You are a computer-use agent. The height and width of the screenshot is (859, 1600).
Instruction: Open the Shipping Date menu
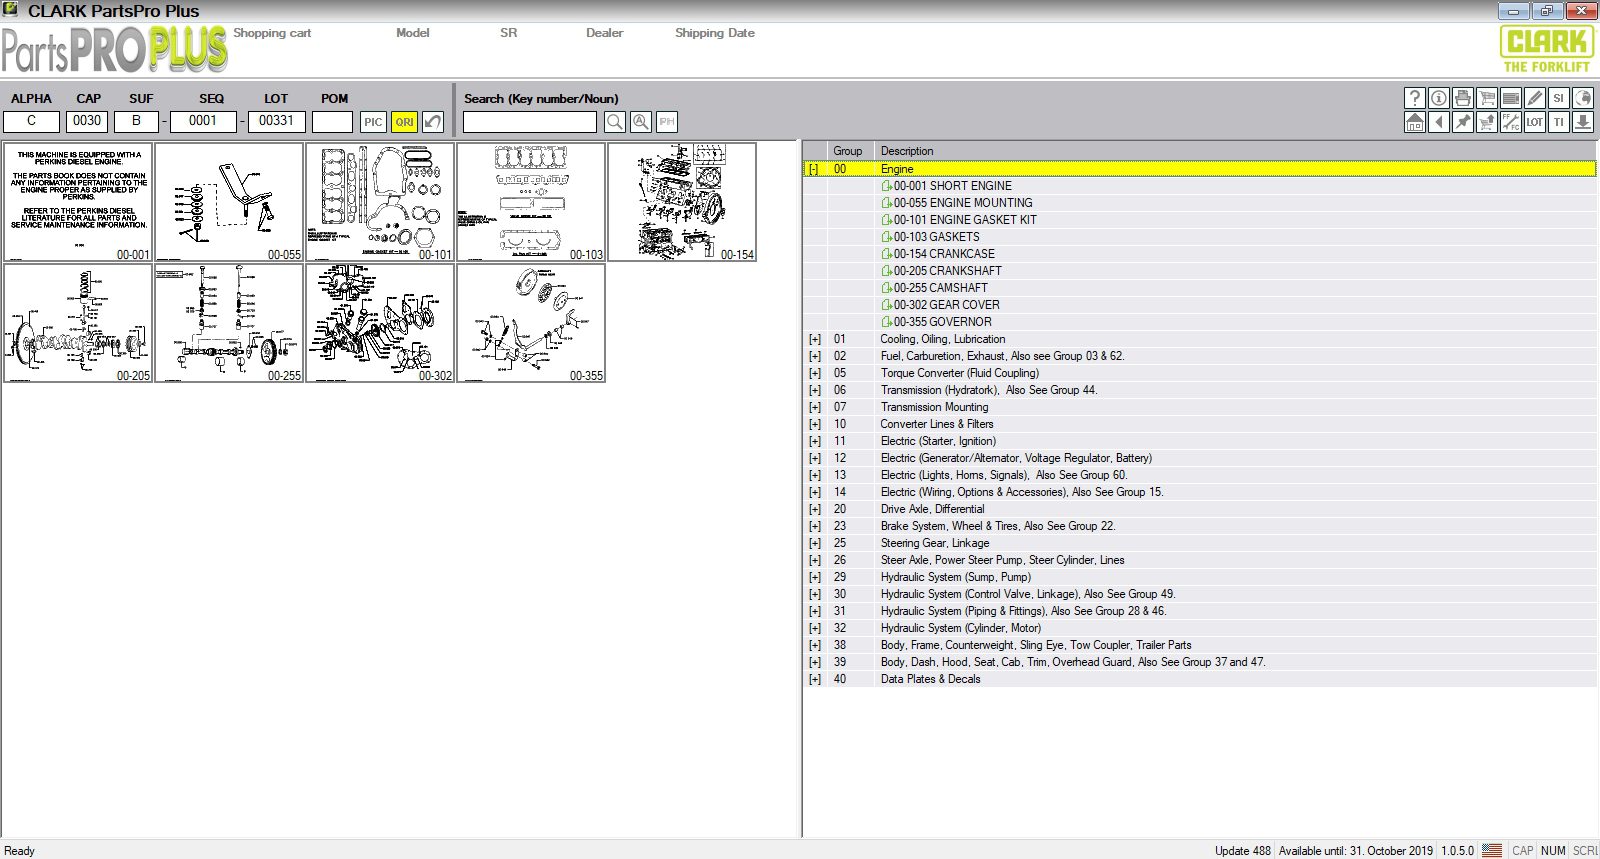715,33
